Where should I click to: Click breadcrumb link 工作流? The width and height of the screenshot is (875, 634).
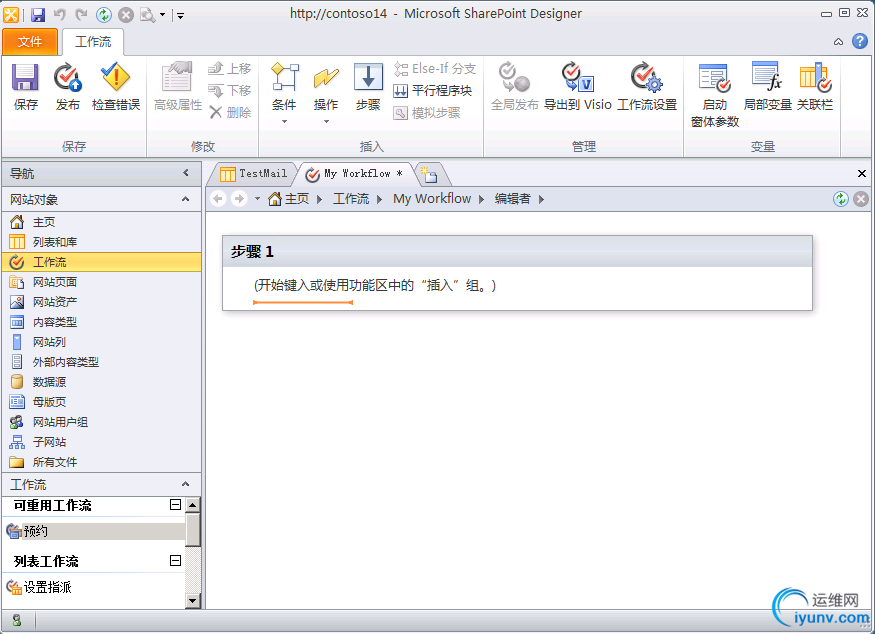tap(351, 199)
